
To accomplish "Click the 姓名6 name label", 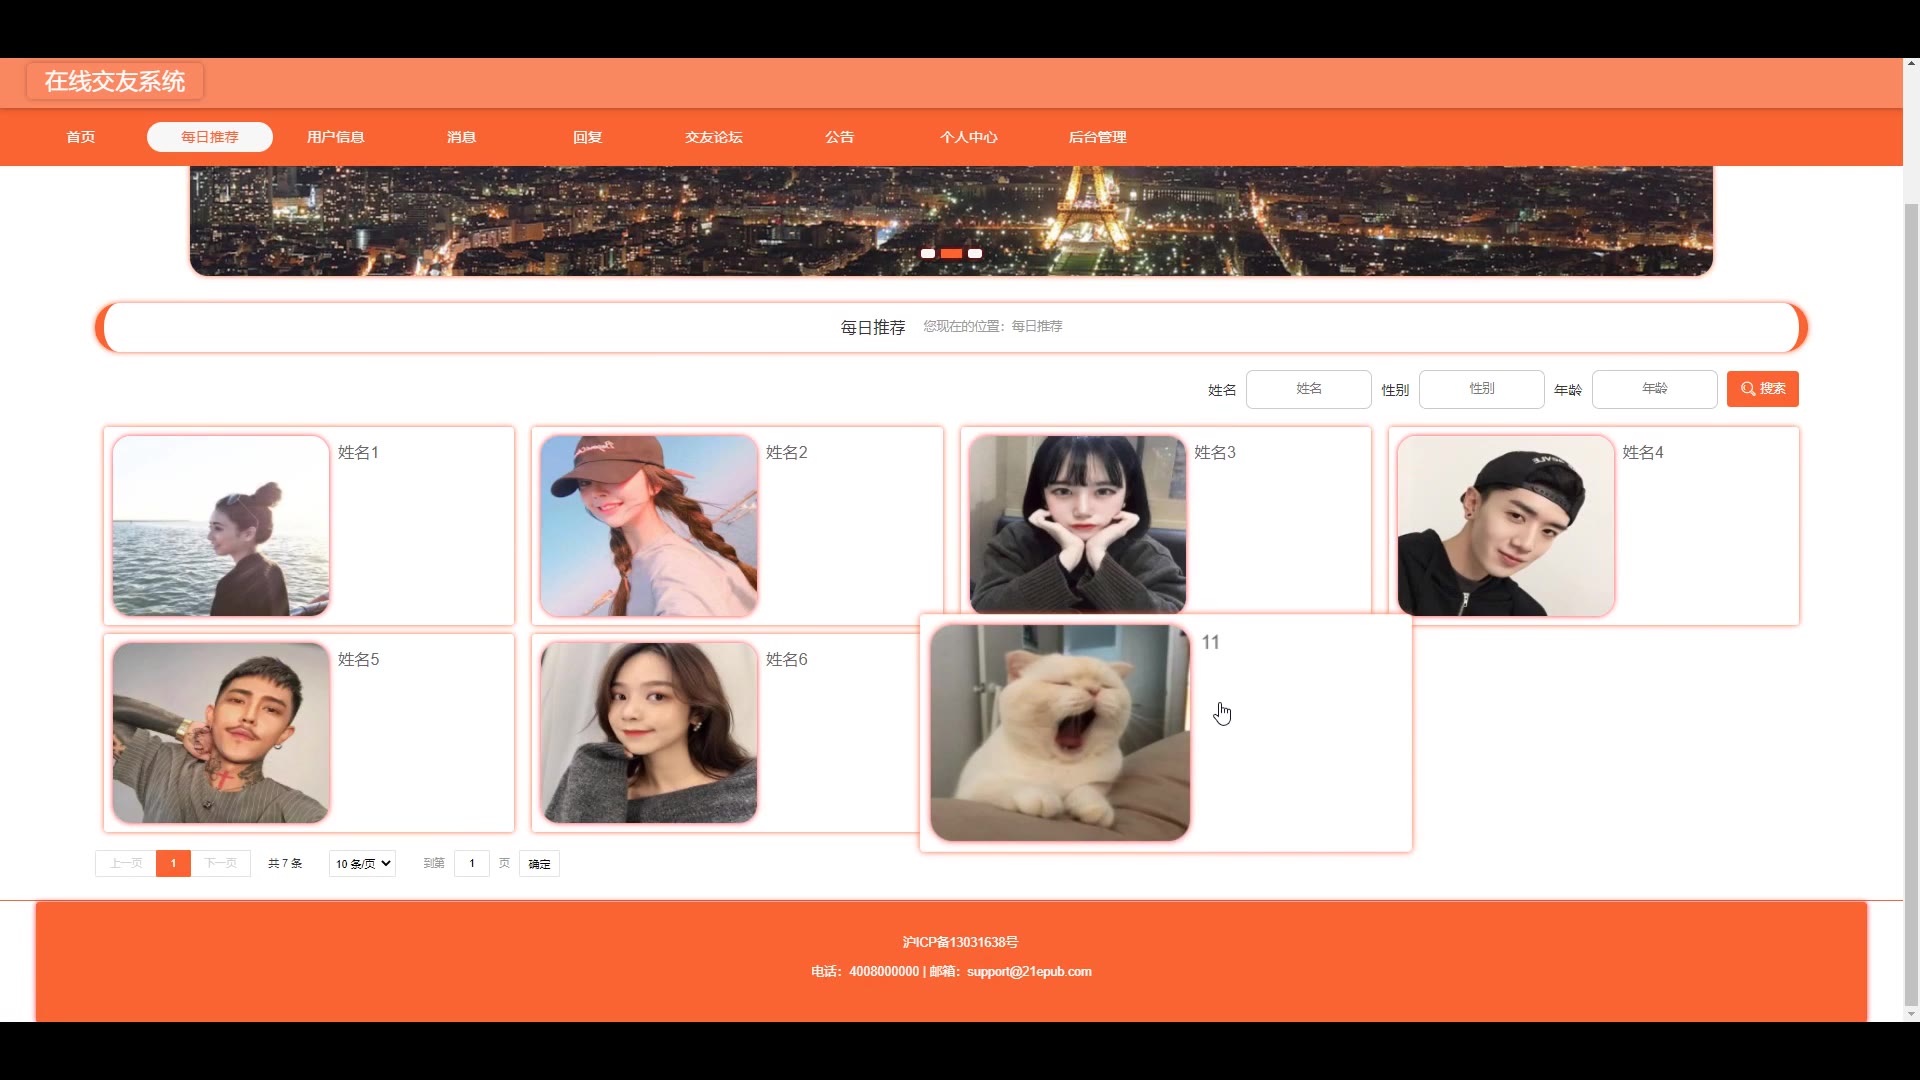I will tap(787, 660).
